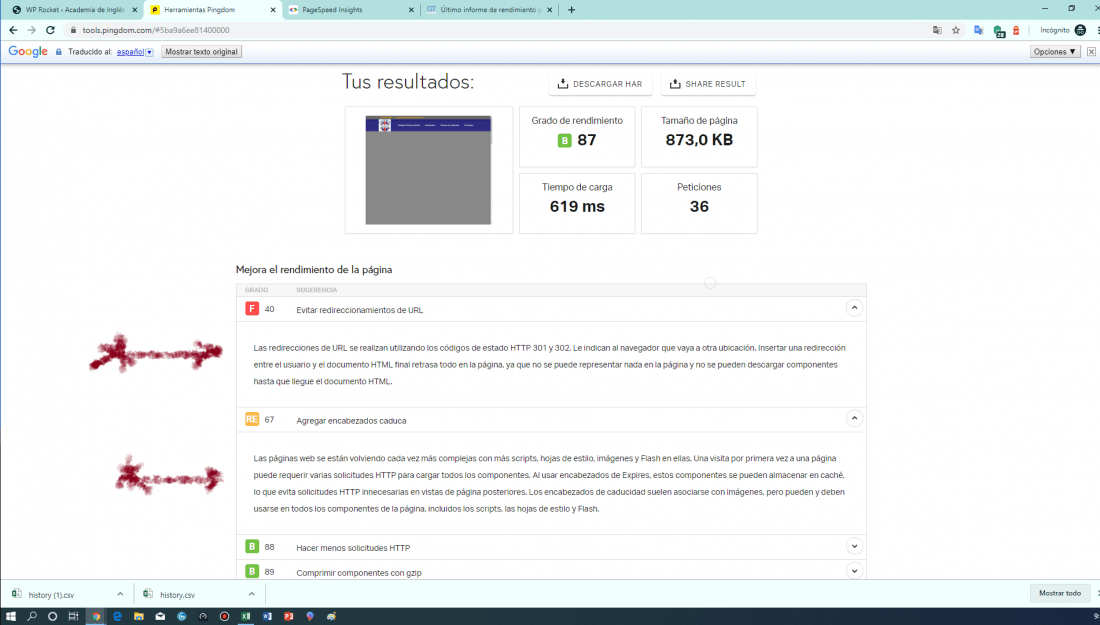
Task: Dismiss the Google Translate bar
Action: click(x=1092, y=52)
